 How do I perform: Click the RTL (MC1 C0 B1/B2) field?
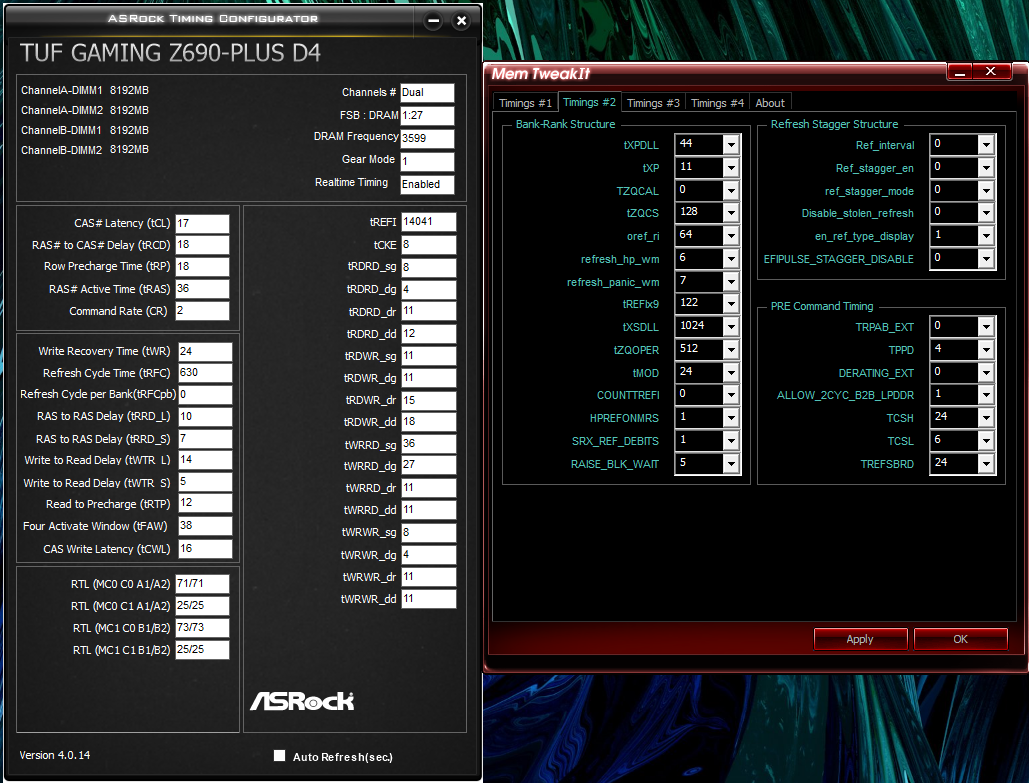(202, 627)
